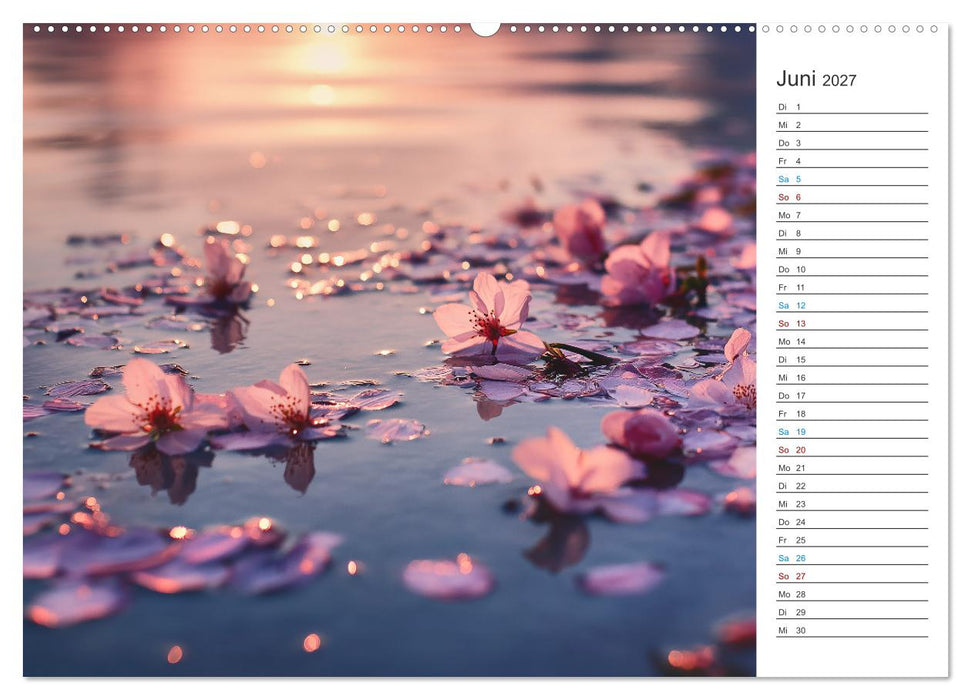Select the Do 3 date row
This screenshot has height=700, width=971.
point(852,142)
